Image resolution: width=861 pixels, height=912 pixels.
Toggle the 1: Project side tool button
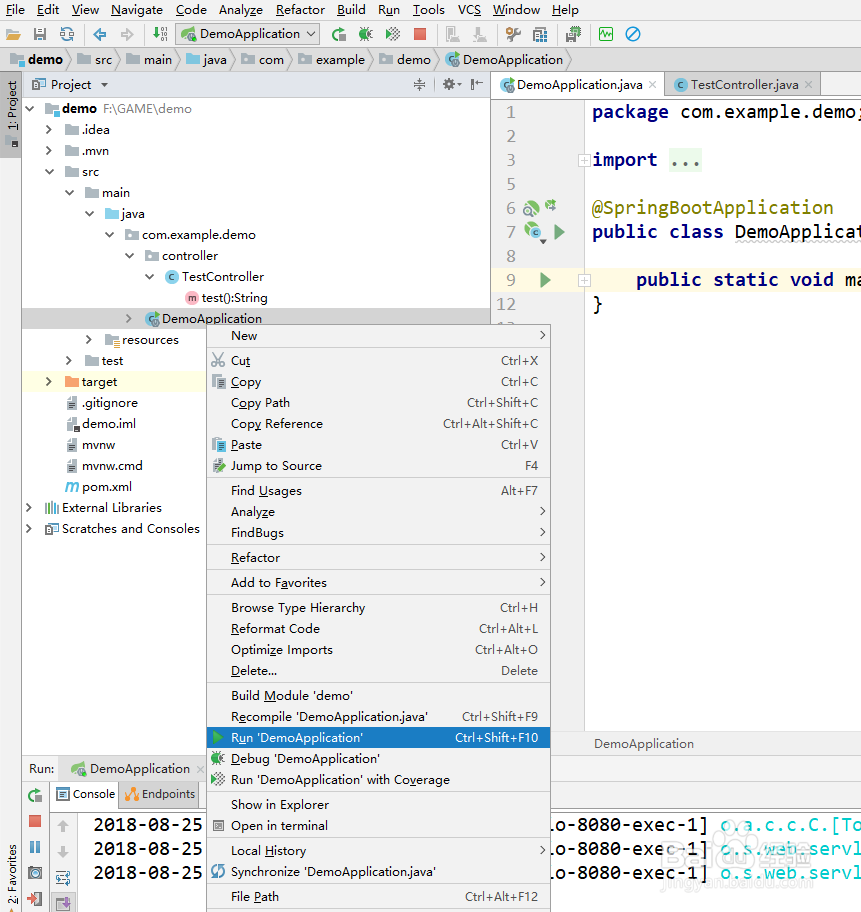[12, 113]
